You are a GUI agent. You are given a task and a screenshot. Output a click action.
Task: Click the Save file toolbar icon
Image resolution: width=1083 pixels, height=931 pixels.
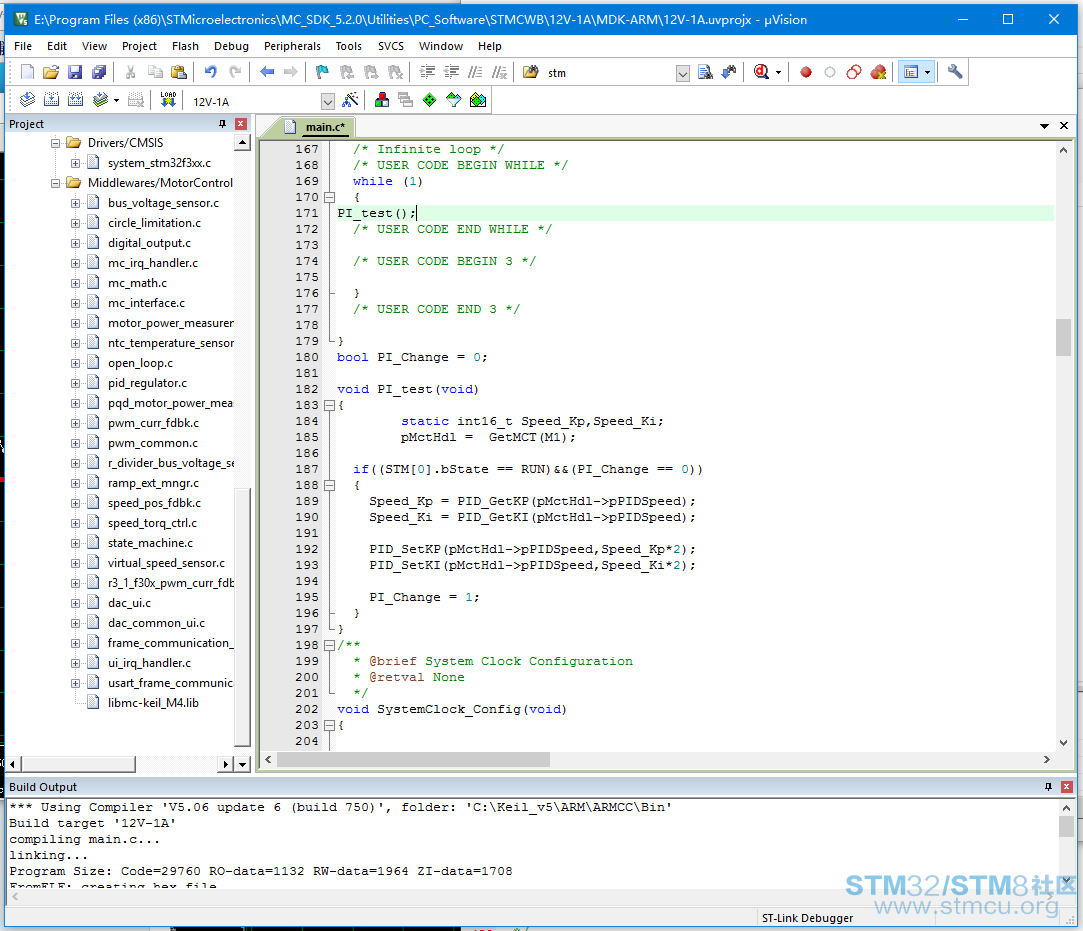75,72
